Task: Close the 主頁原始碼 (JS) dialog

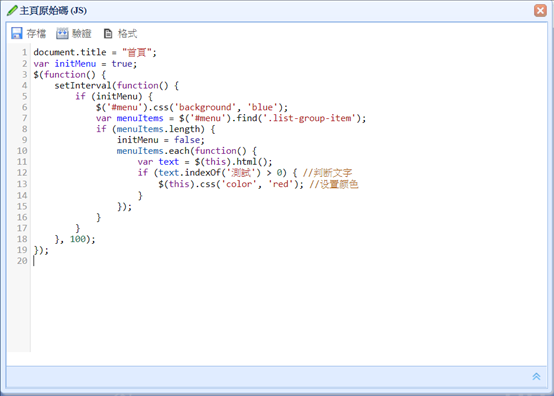Action: [x=540, y=10]
